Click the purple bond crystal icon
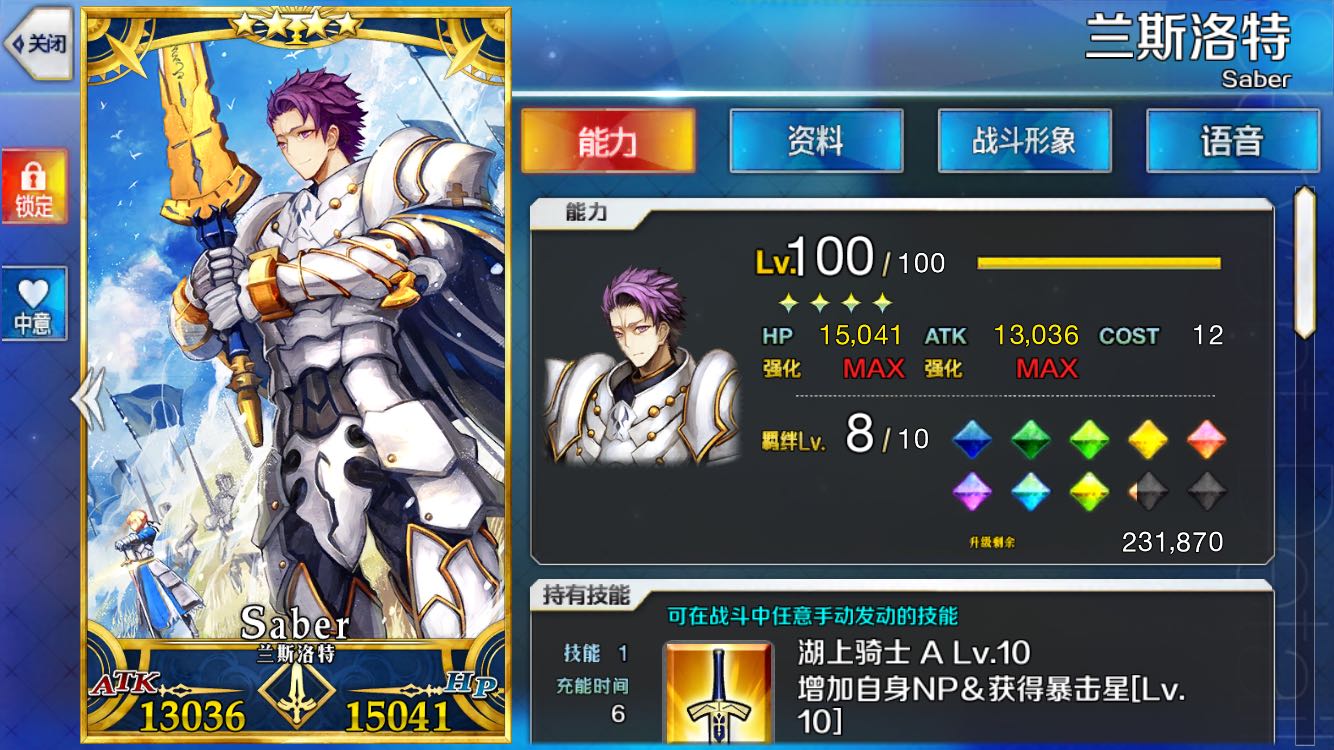The width and height of the screenshot is (1334, 750). click(972, 490)
